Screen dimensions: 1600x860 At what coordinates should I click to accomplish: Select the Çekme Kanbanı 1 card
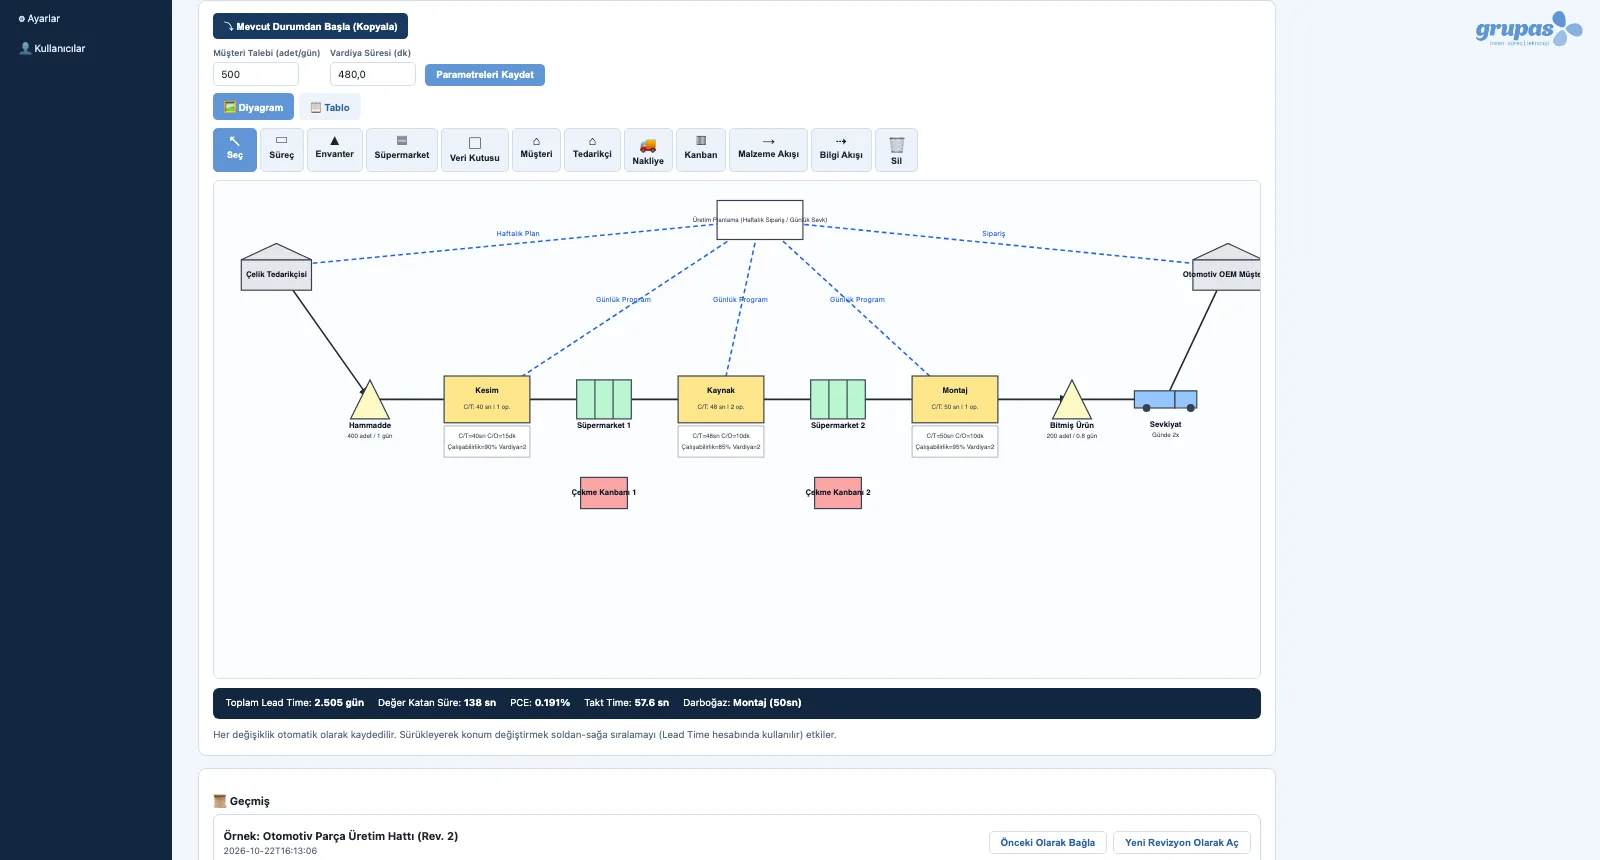point(604,493)
